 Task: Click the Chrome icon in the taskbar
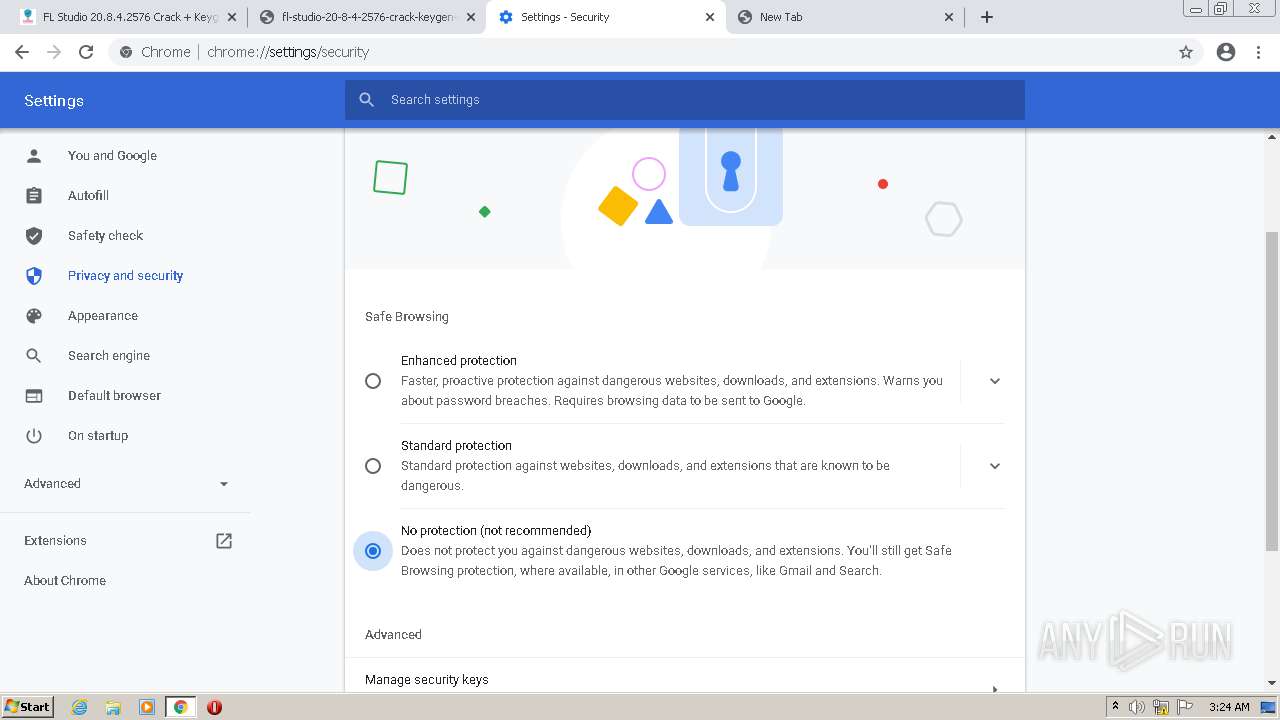(180, 707)
